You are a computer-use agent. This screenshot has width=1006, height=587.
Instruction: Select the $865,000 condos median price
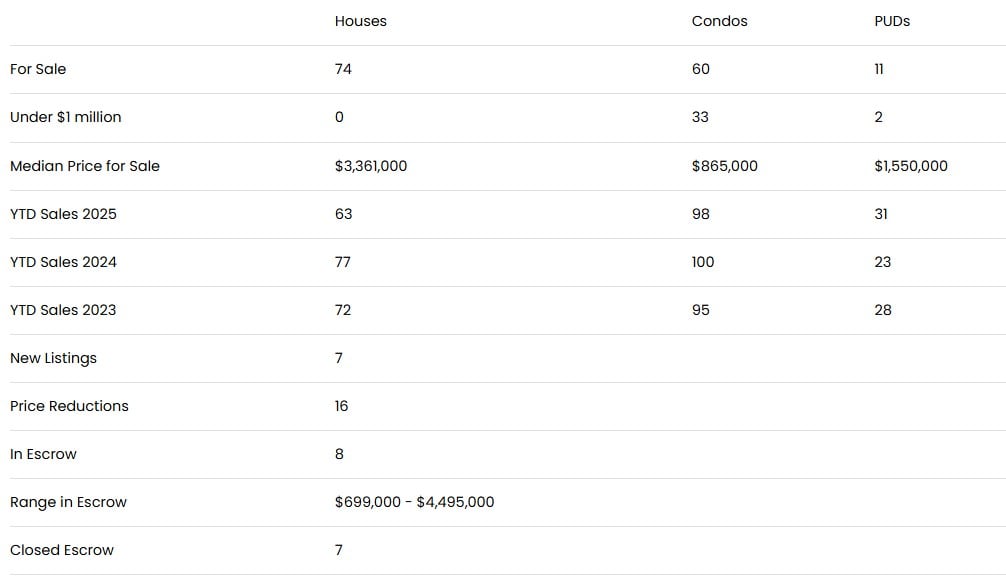tap(724, 166)
